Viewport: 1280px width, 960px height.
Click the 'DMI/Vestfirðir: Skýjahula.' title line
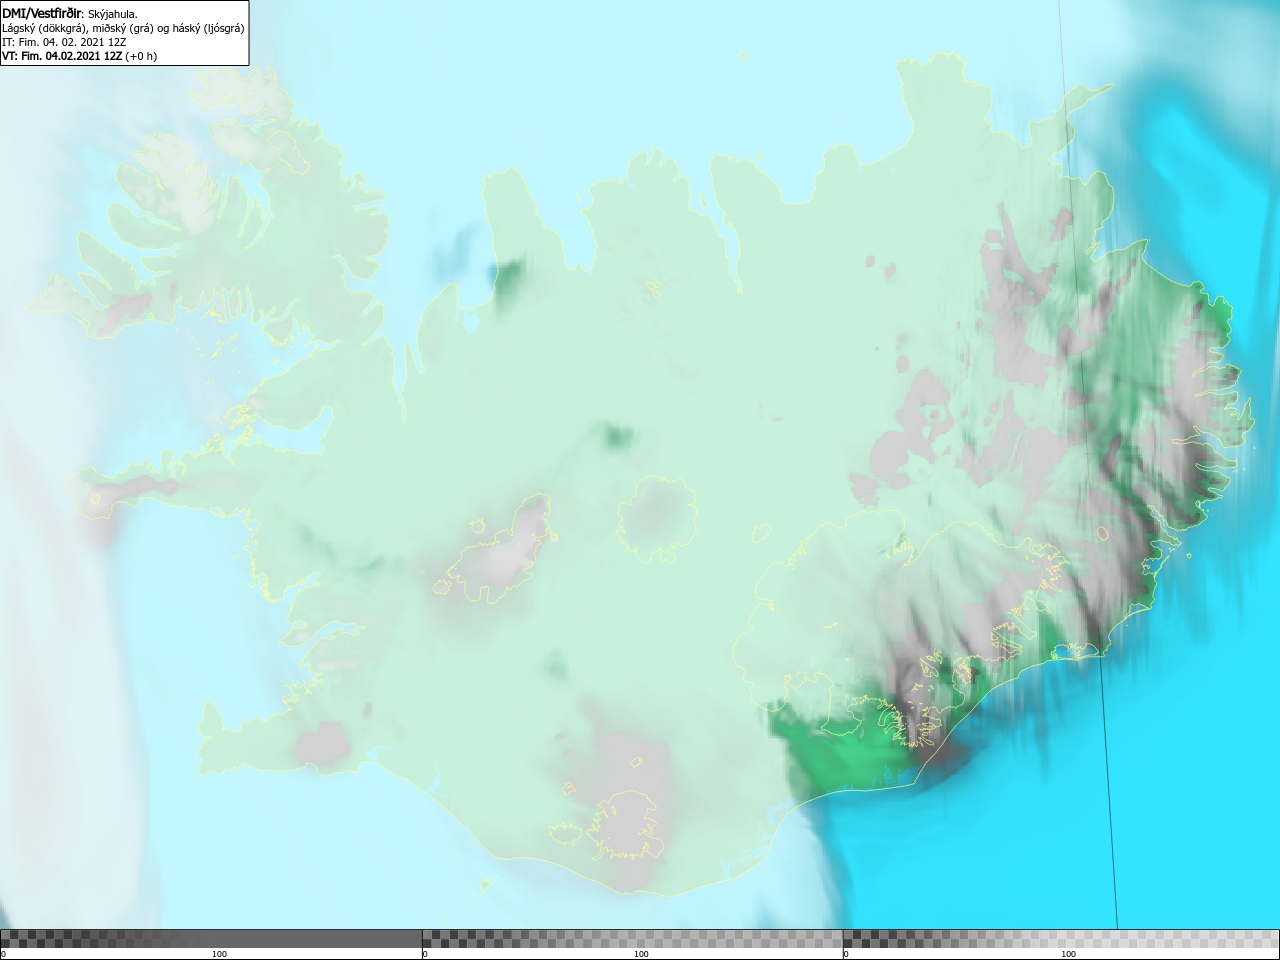(x=70, y=13)
